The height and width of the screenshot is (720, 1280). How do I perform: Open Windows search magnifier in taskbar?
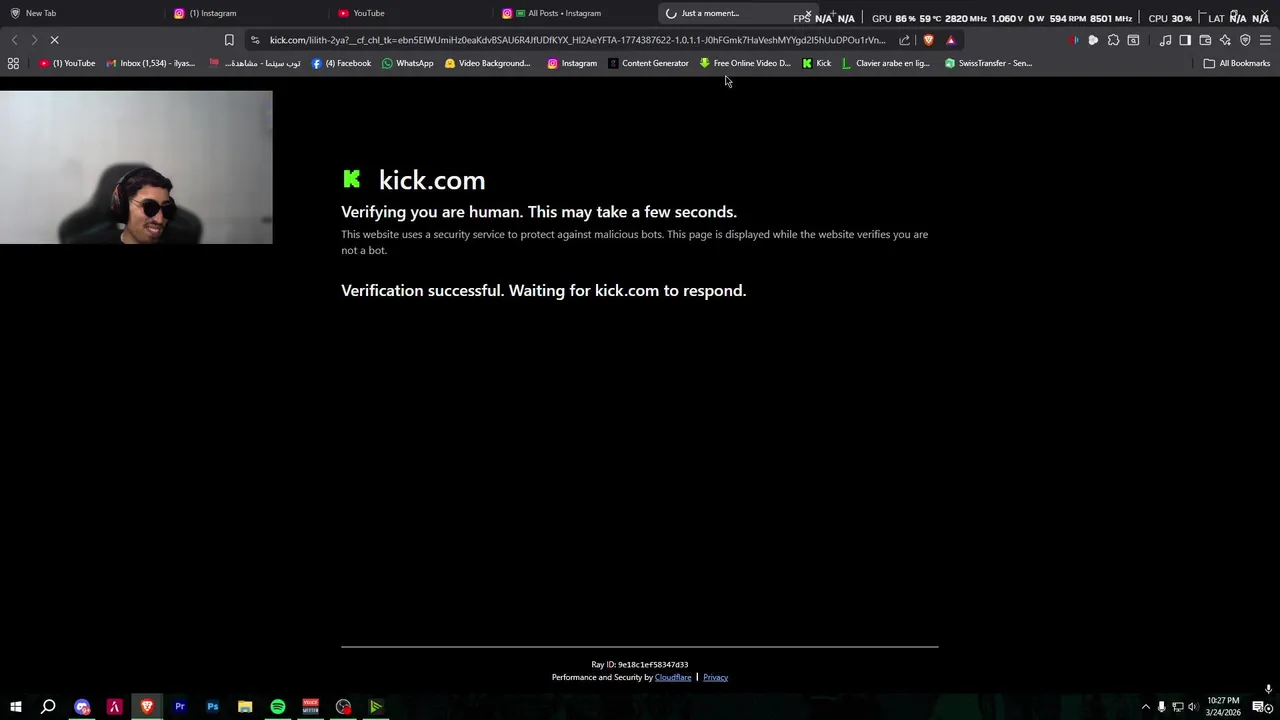coord(48,707)
